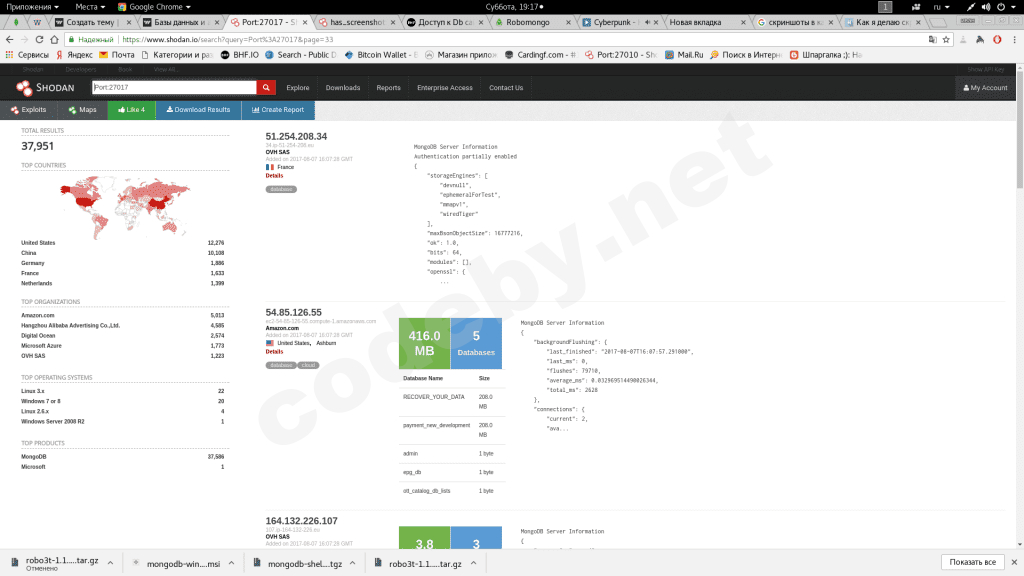Like this search with thumbs-up button
This screenshot has height=576, width=1024.
click(x=131, y=110)
